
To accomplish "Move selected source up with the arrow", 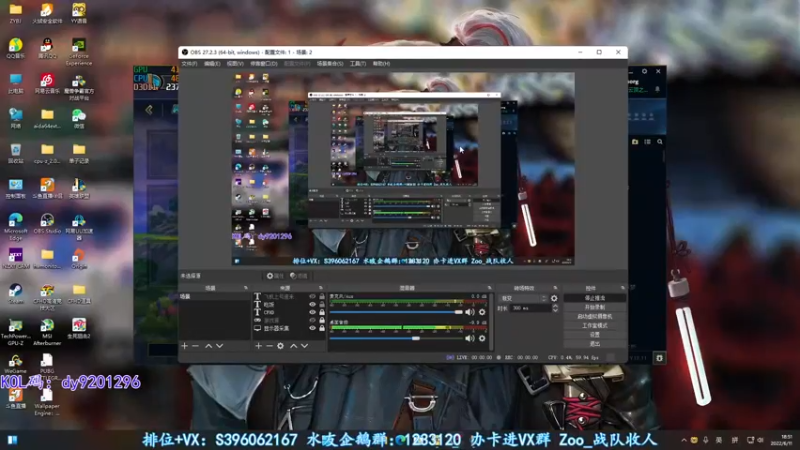I will point(293,346).
